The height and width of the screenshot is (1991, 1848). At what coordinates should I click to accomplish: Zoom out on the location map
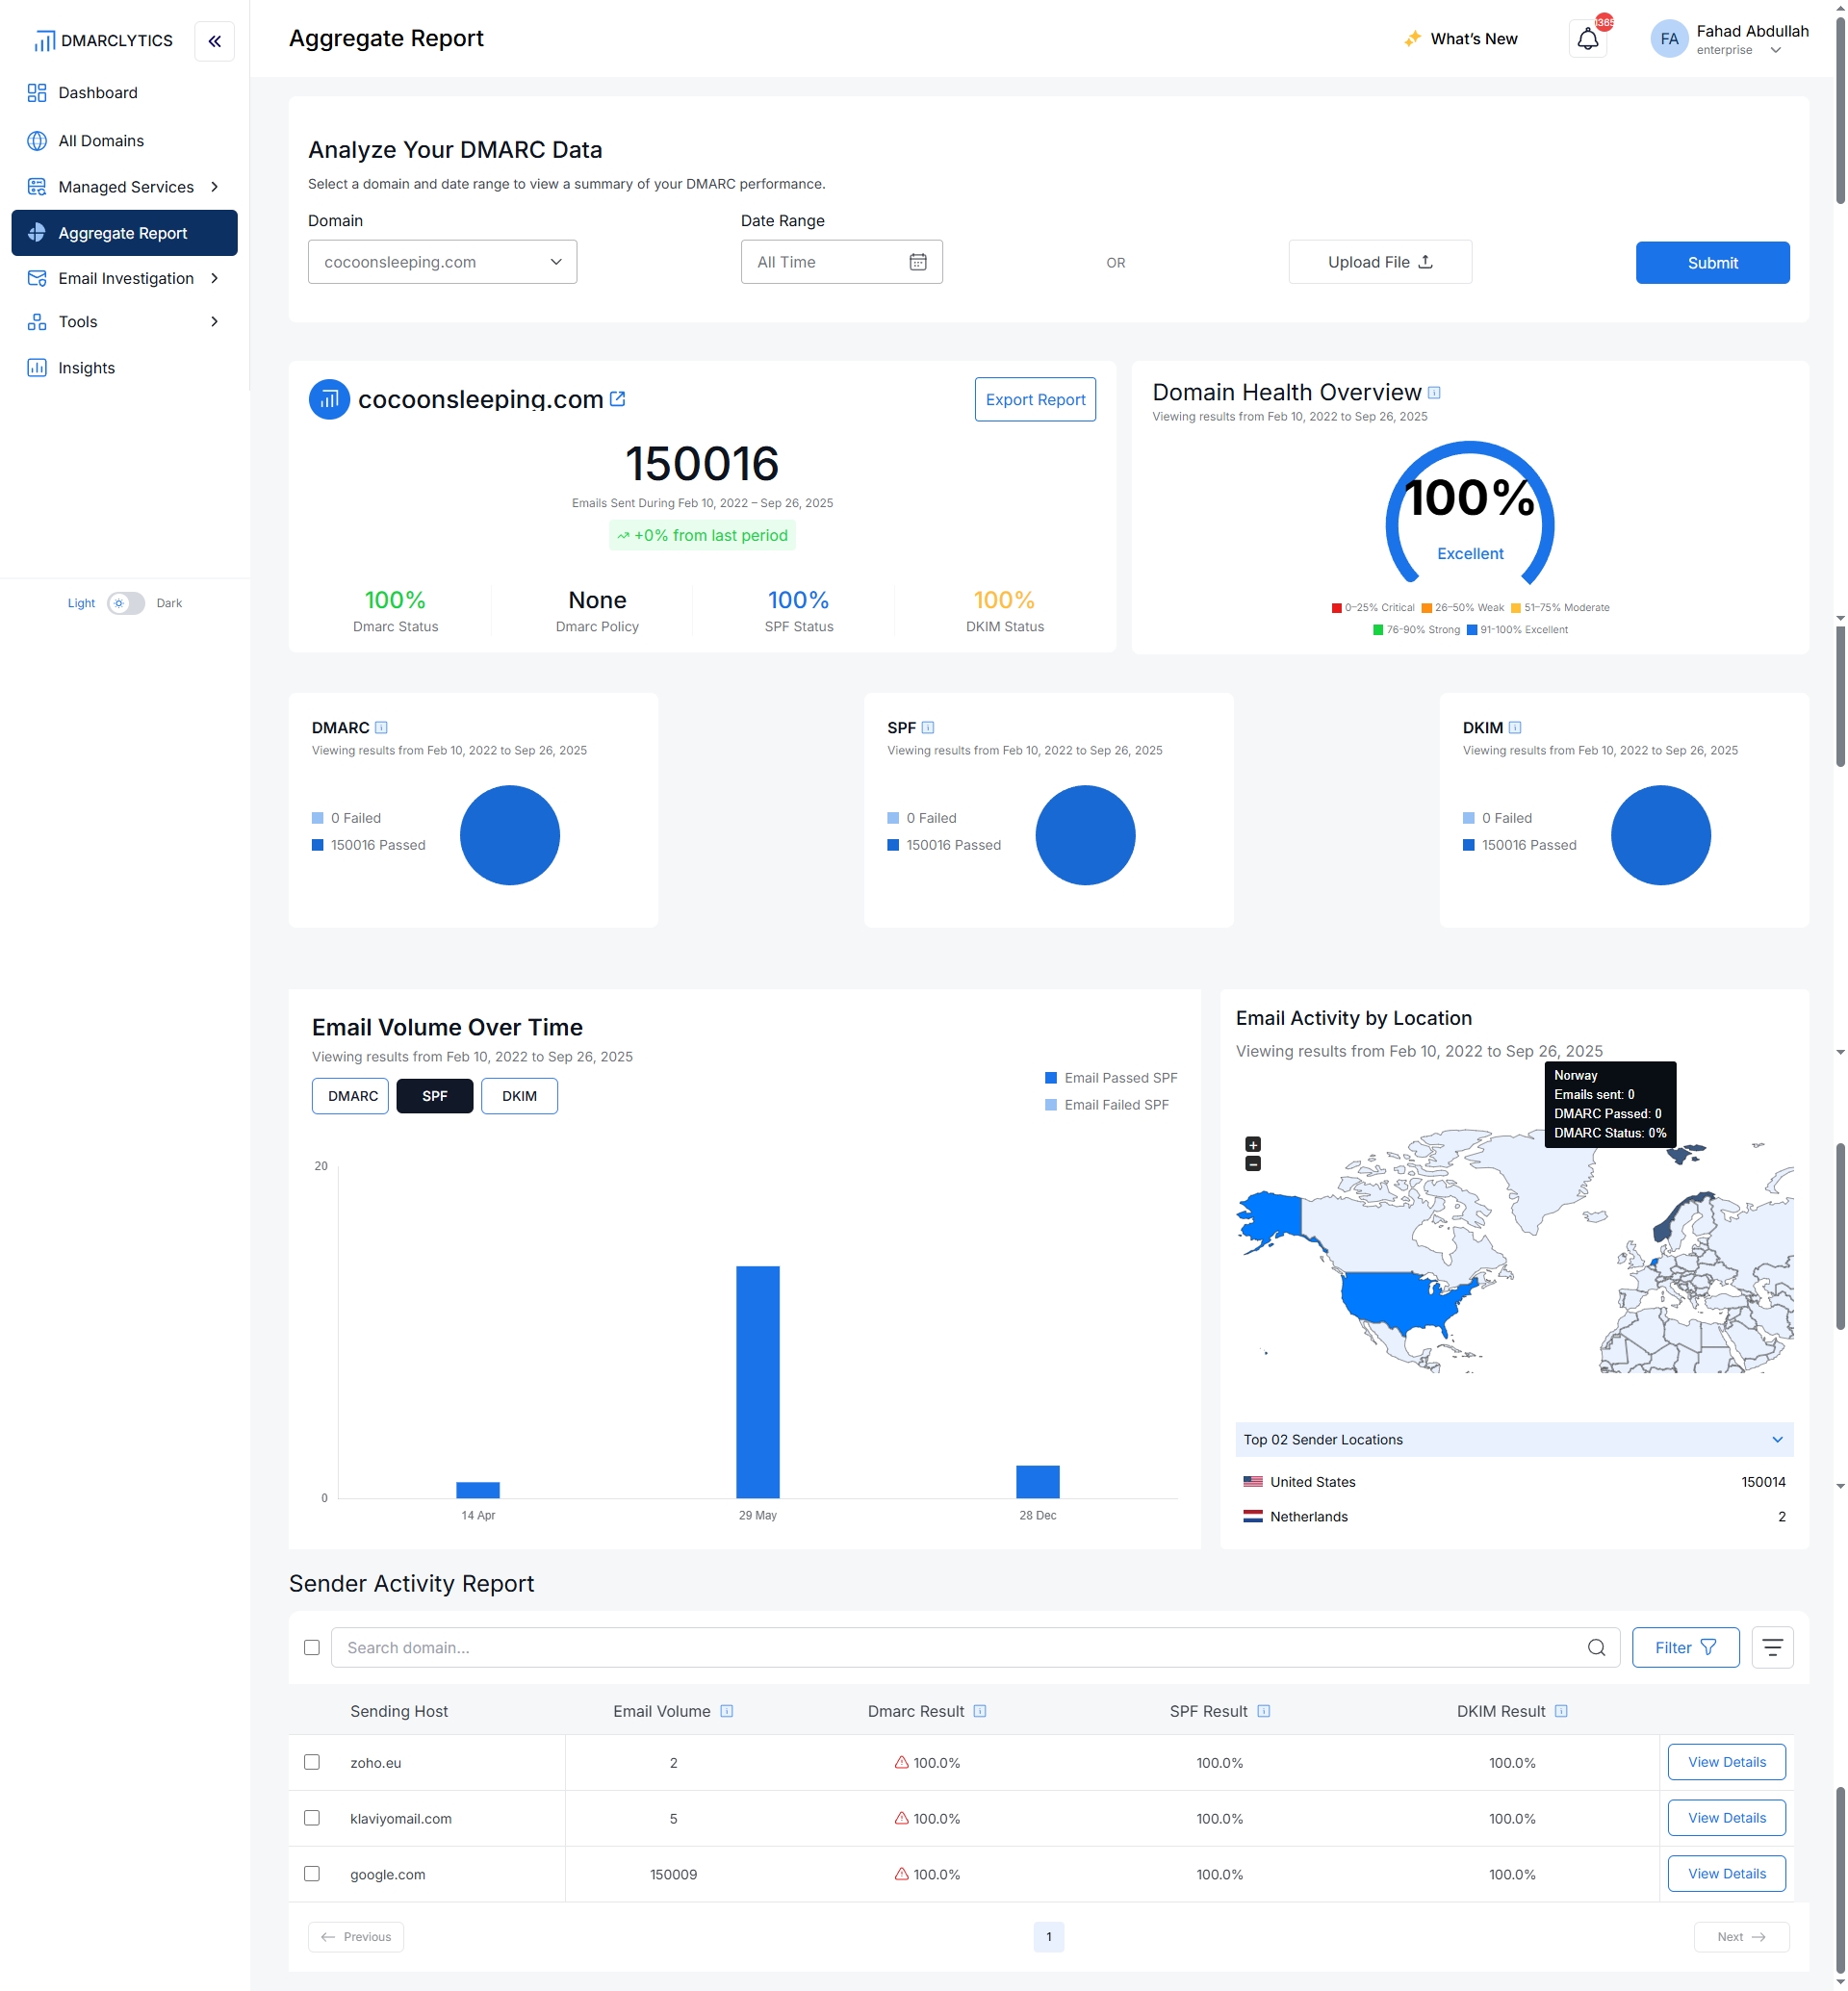tap(1253, 1164)
